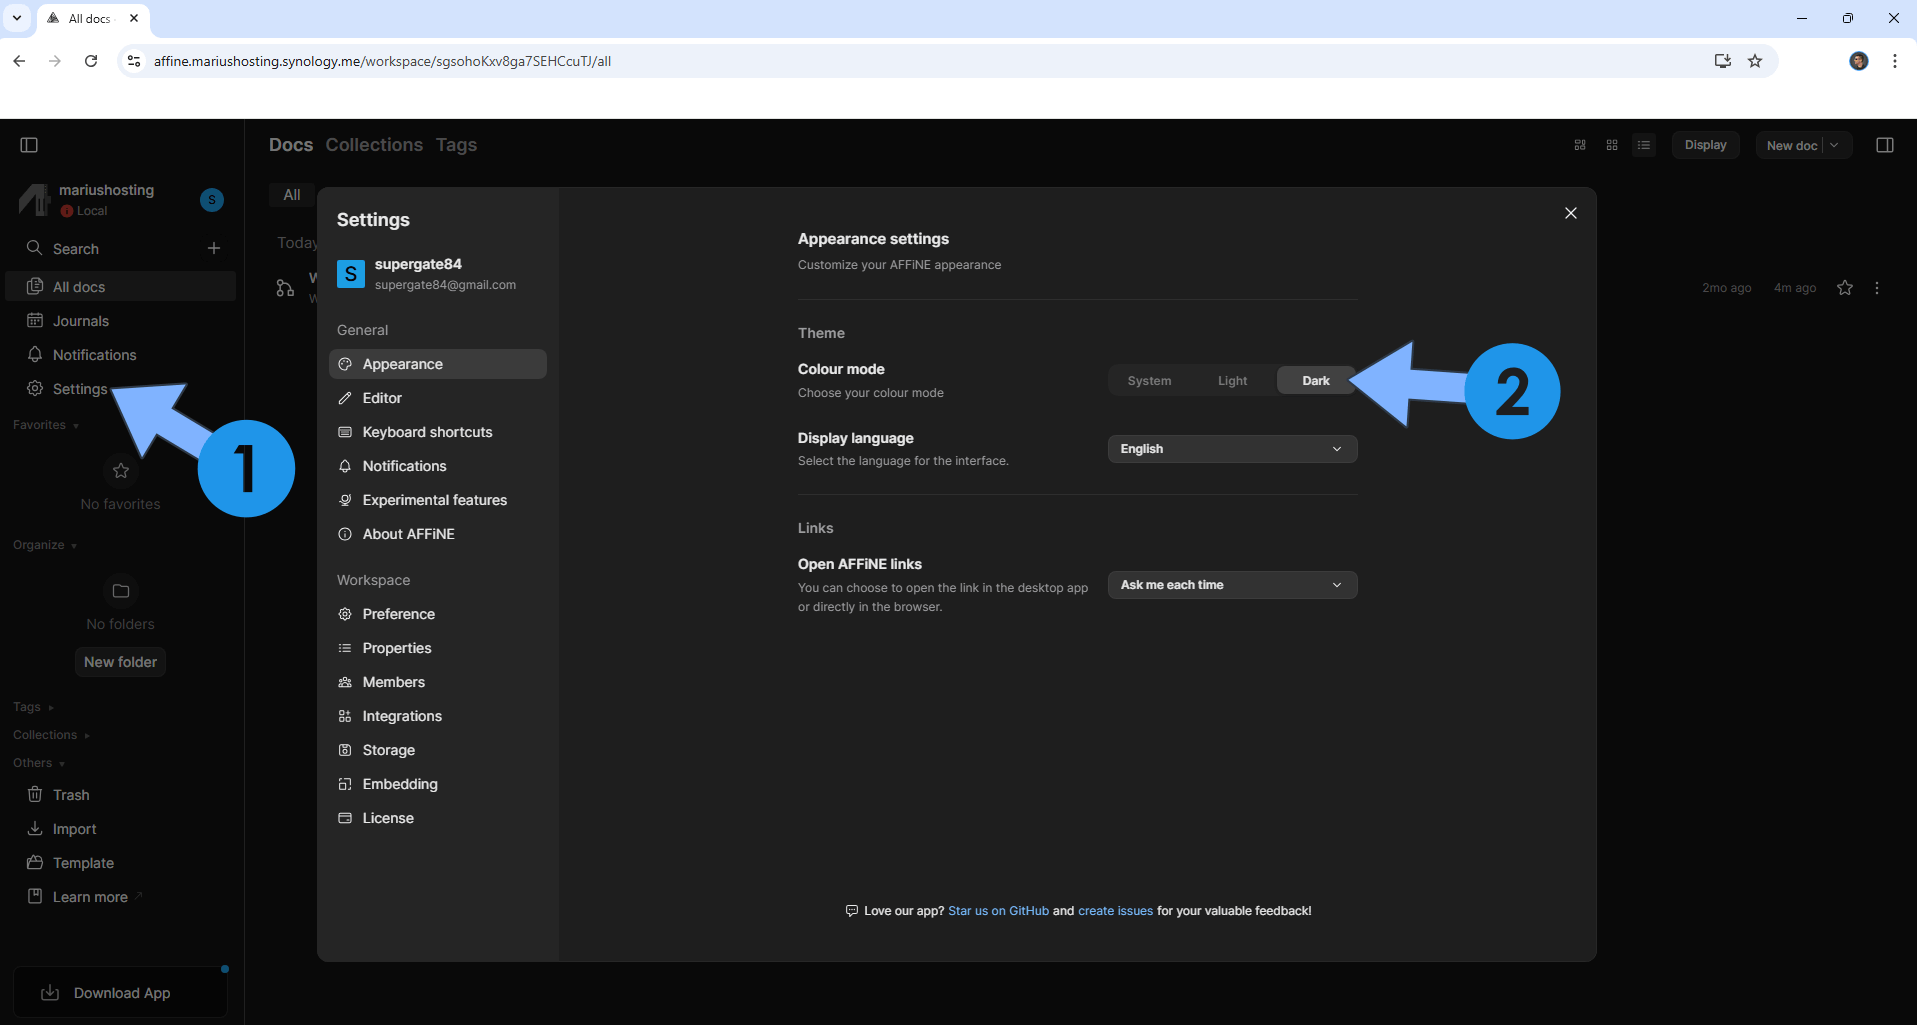Open workspace Storage settings
The height and width of the screenshot is (1025, 1917).
coord(438,750)
